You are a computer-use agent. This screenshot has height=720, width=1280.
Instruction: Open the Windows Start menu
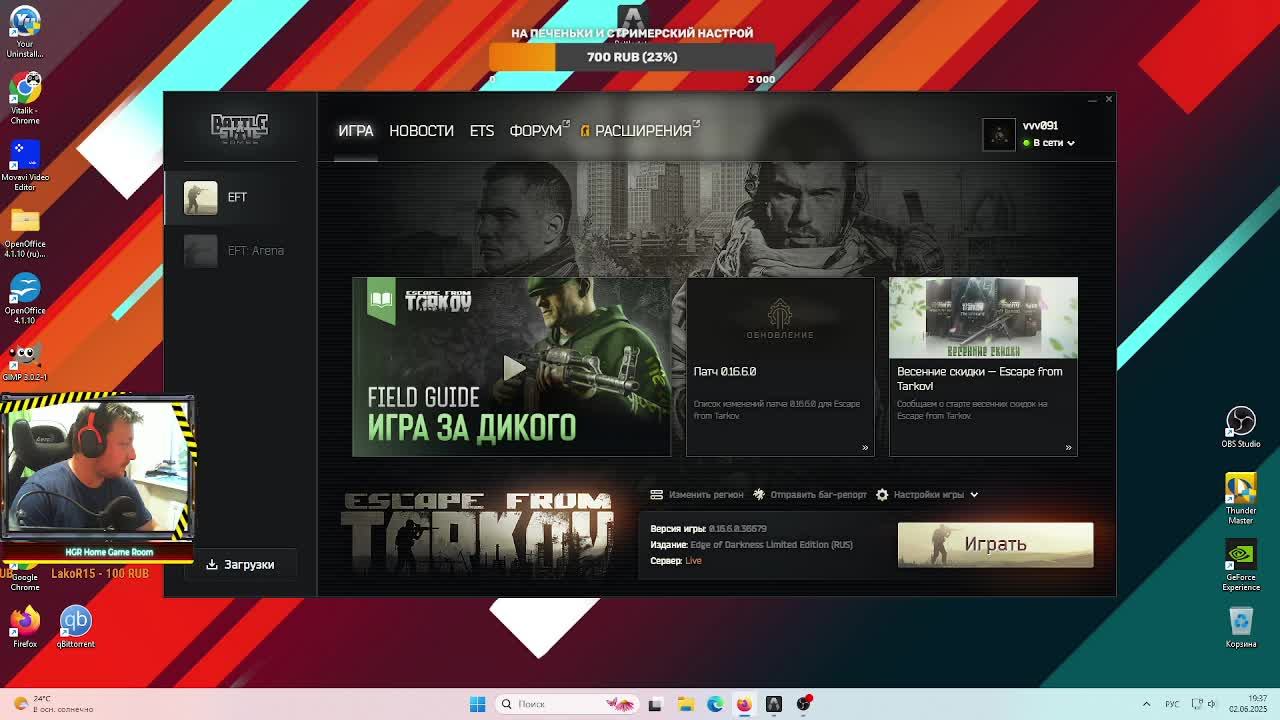pyautogui.click(x=477, y=704)
